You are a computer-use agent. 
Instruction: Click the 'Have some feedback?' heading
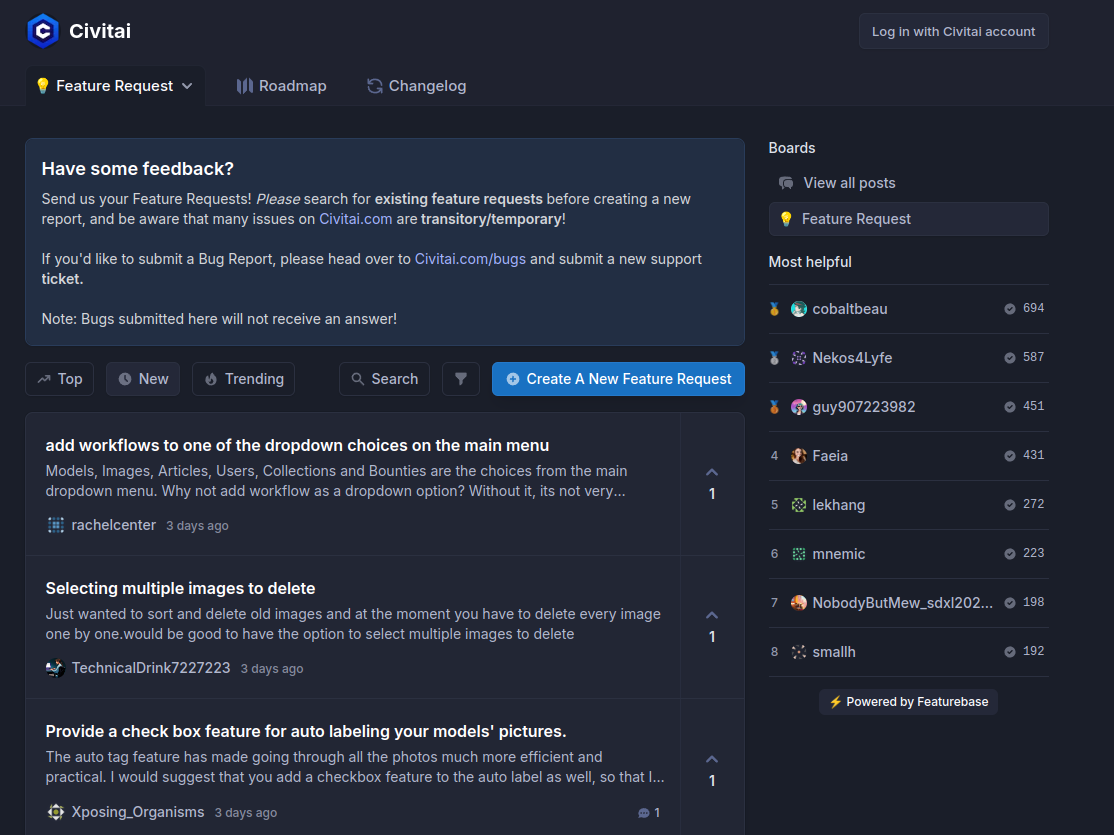[138, 169]
